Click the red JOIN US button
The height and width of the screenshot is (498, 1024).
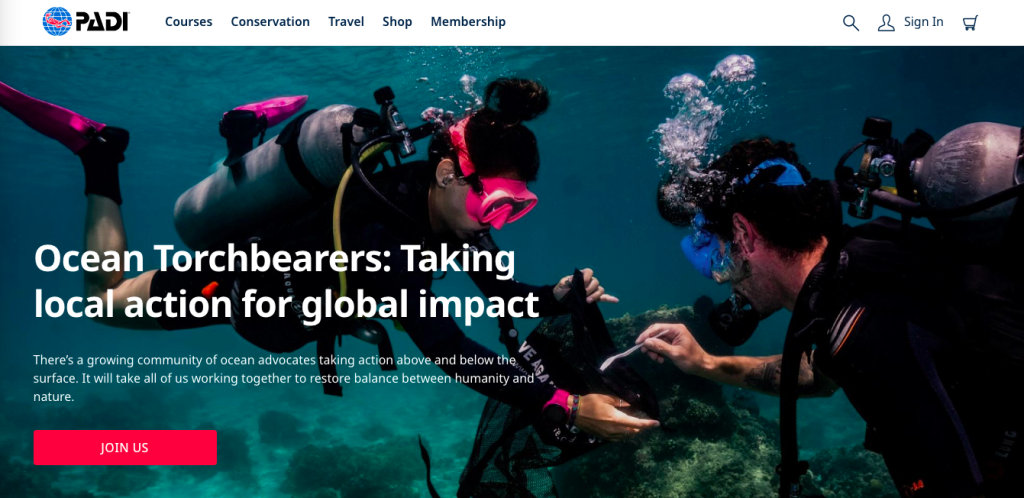(125, 448)
